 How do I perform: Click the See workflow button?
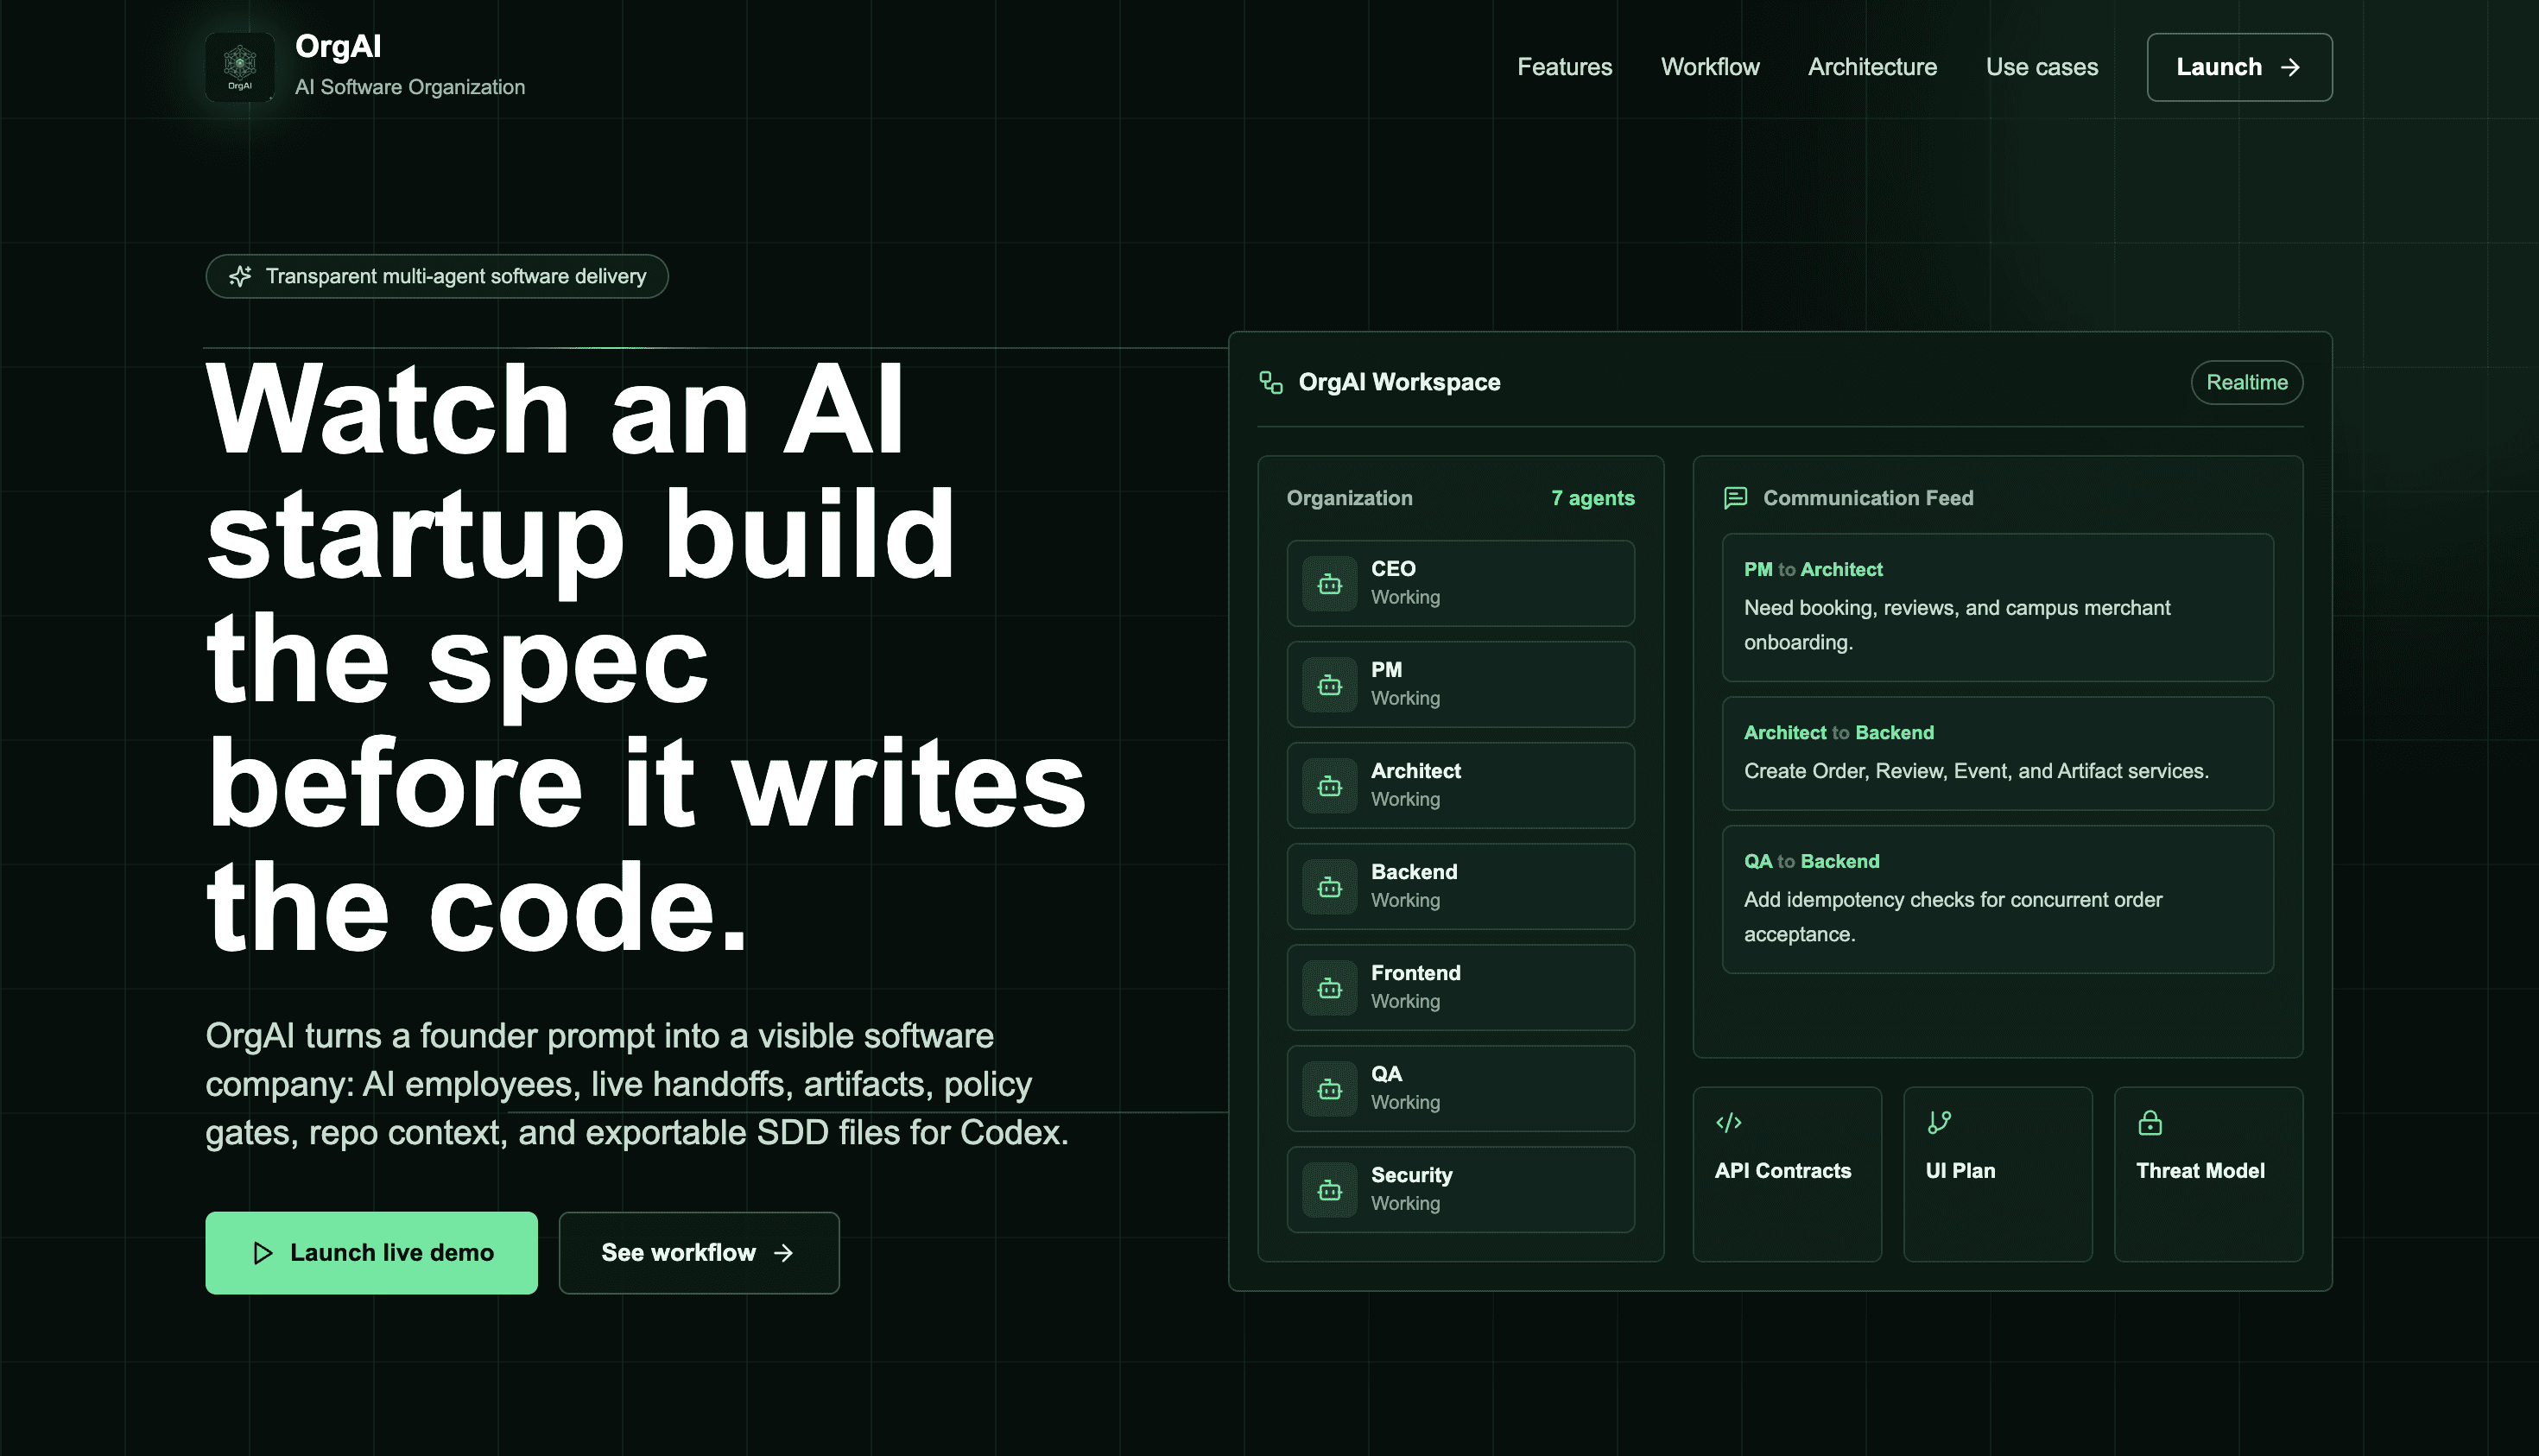(699, 1253)
